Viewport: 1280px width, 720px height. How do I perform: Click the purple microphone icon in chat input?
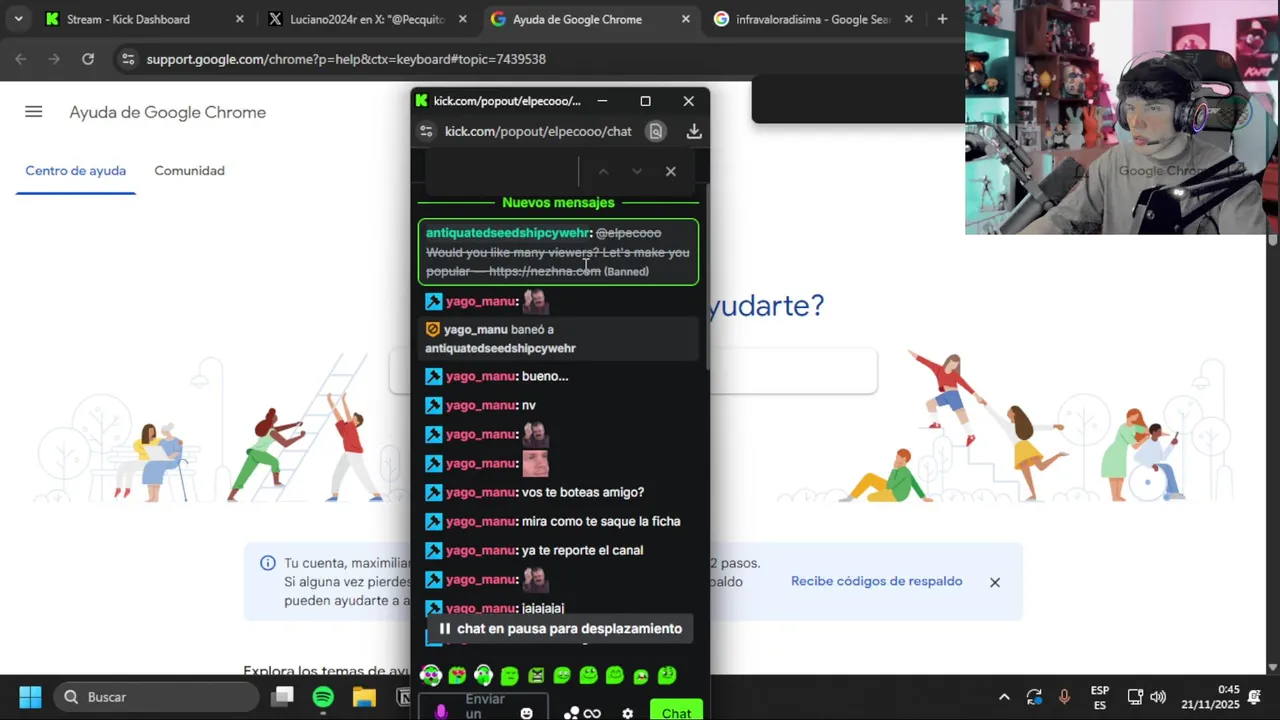point(441,712)
